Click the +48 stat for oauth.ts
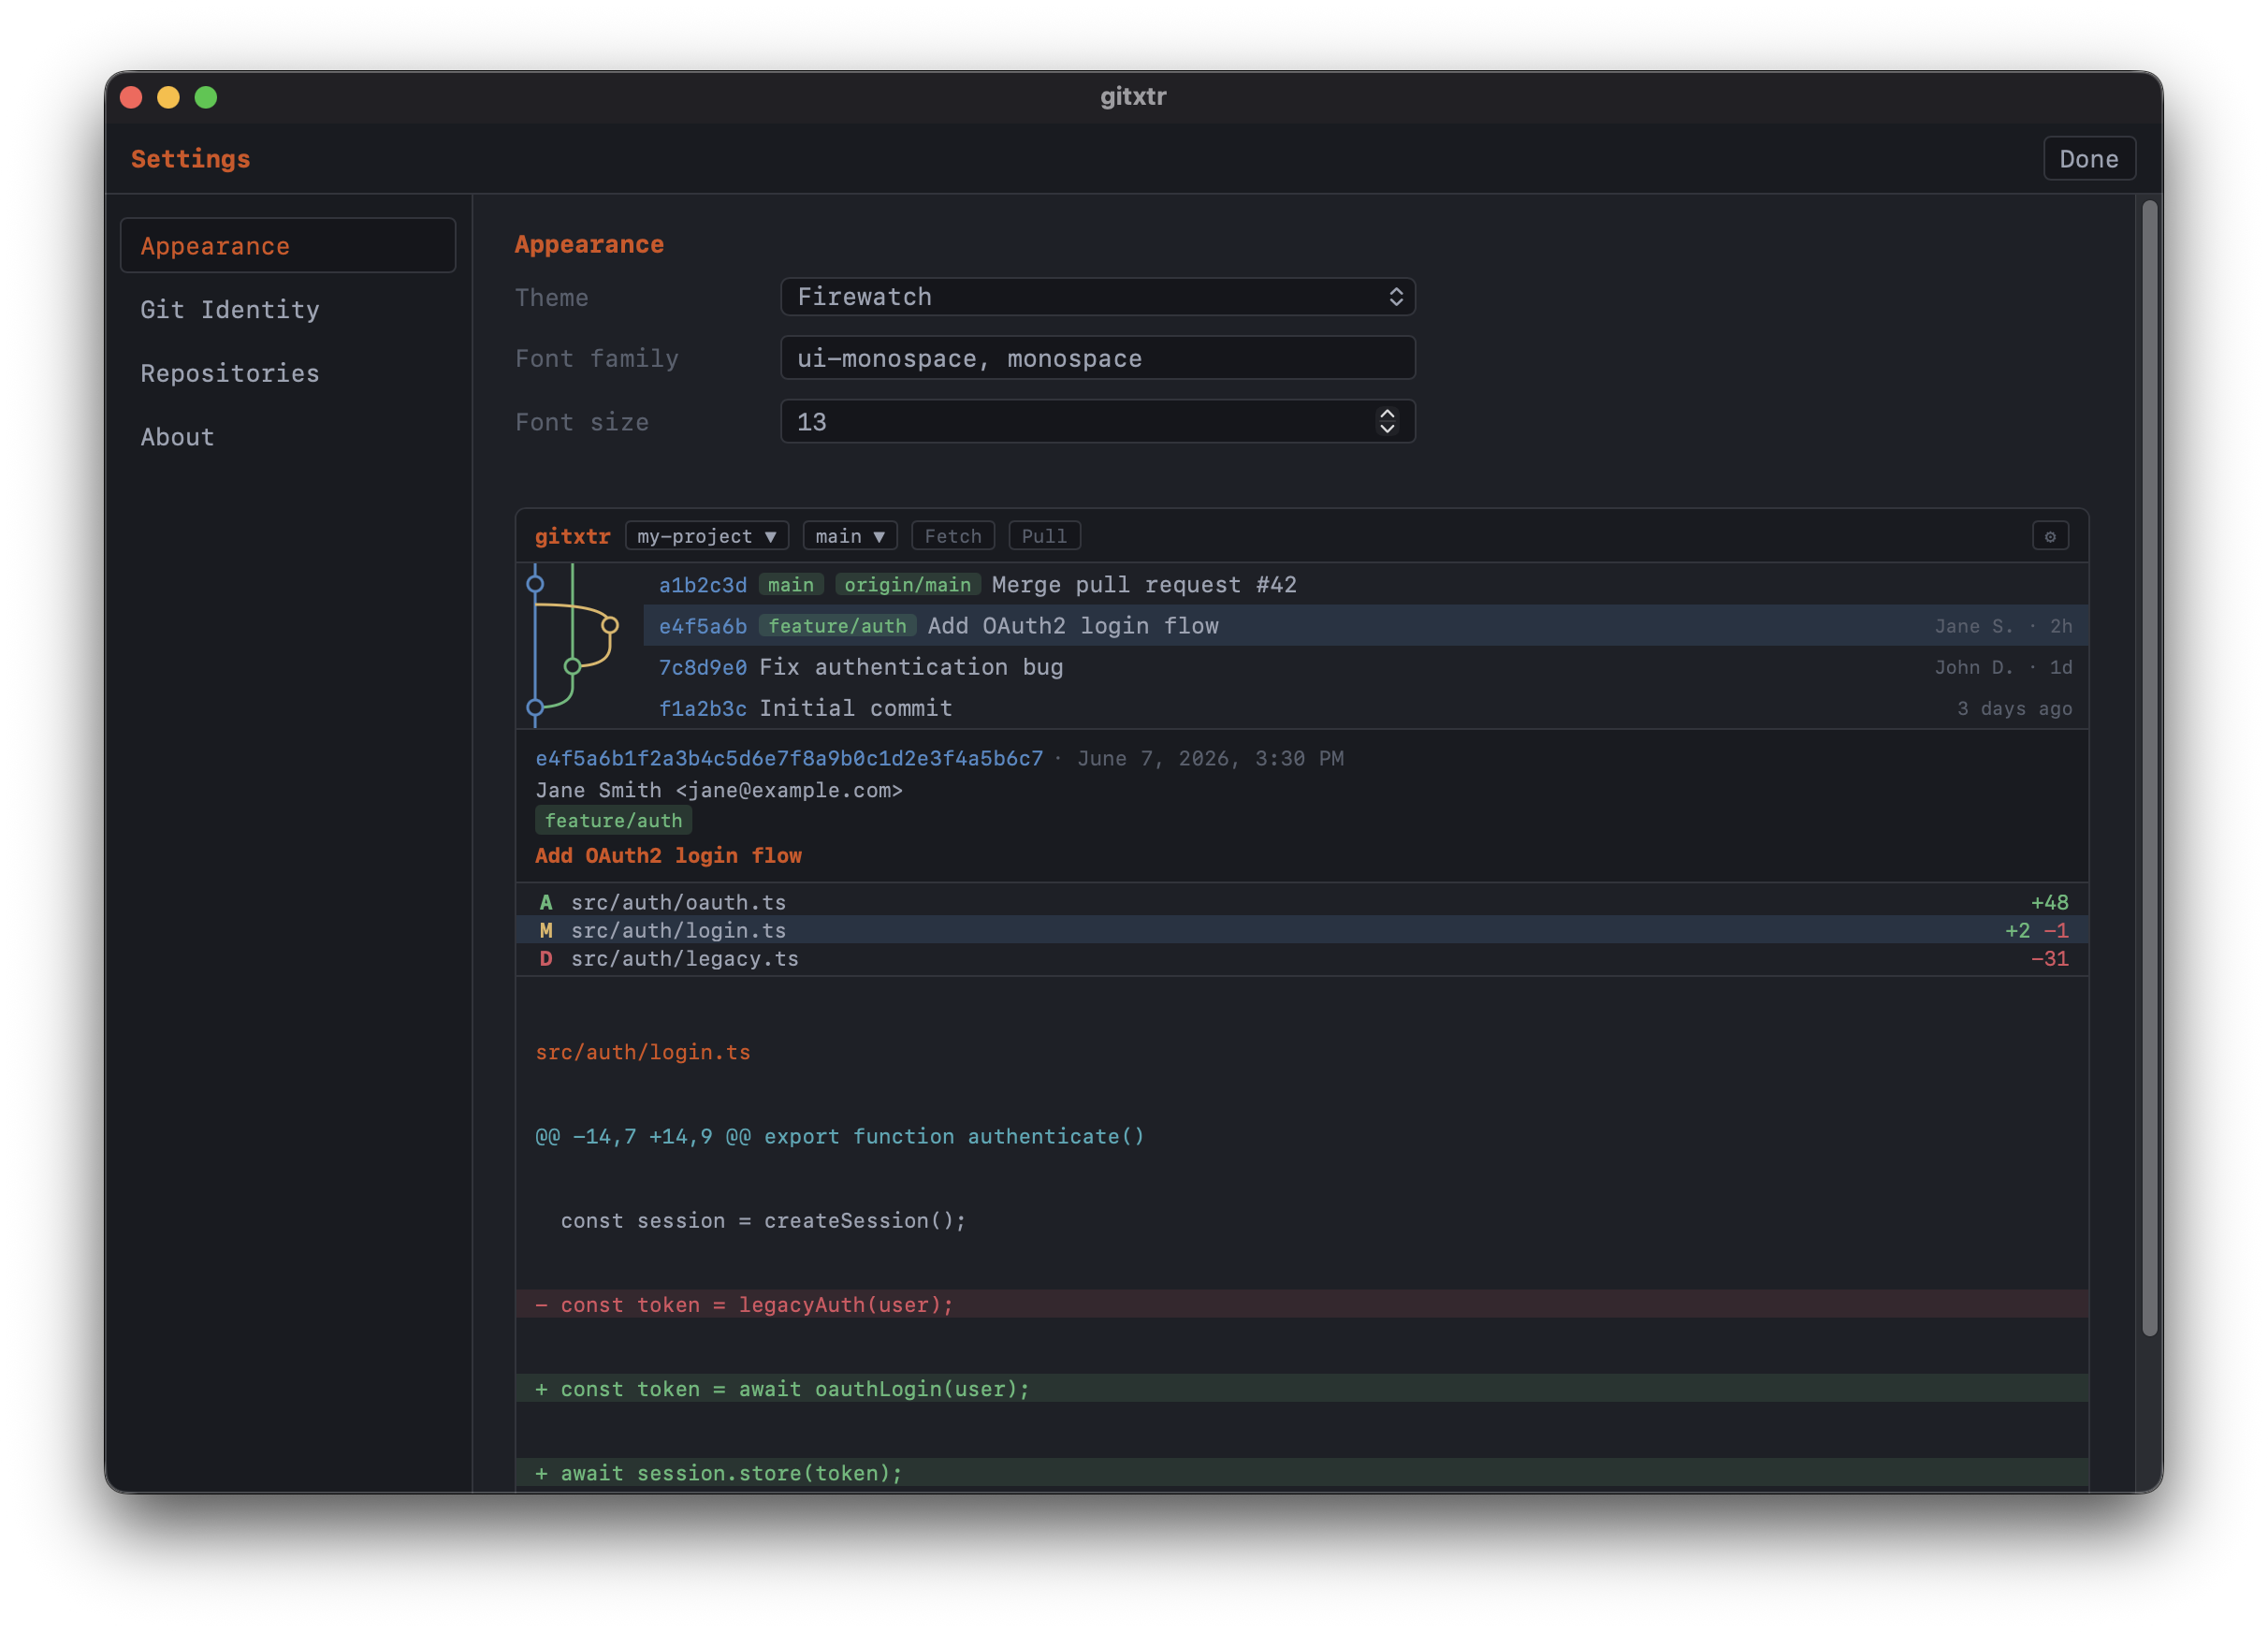Image resolution: width=2268 pixels, height=1632 pixels. pos(2049,902)
